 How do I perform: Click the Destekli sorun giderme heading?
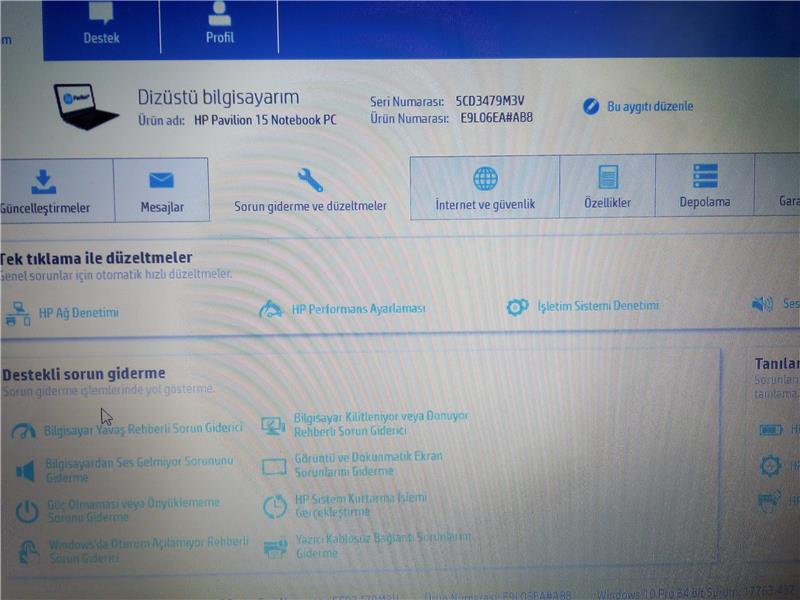point(84,374)
